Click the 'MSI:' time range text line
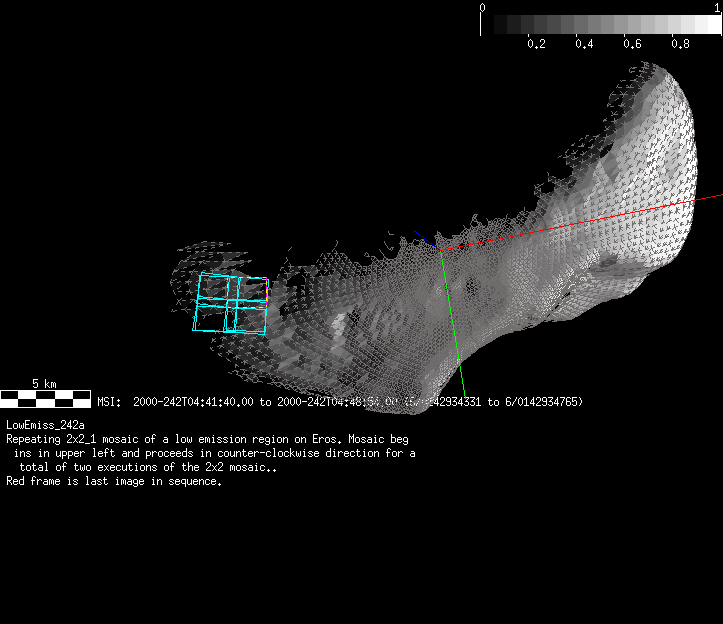This screenshot has height=624, width=723. [340, 402]
